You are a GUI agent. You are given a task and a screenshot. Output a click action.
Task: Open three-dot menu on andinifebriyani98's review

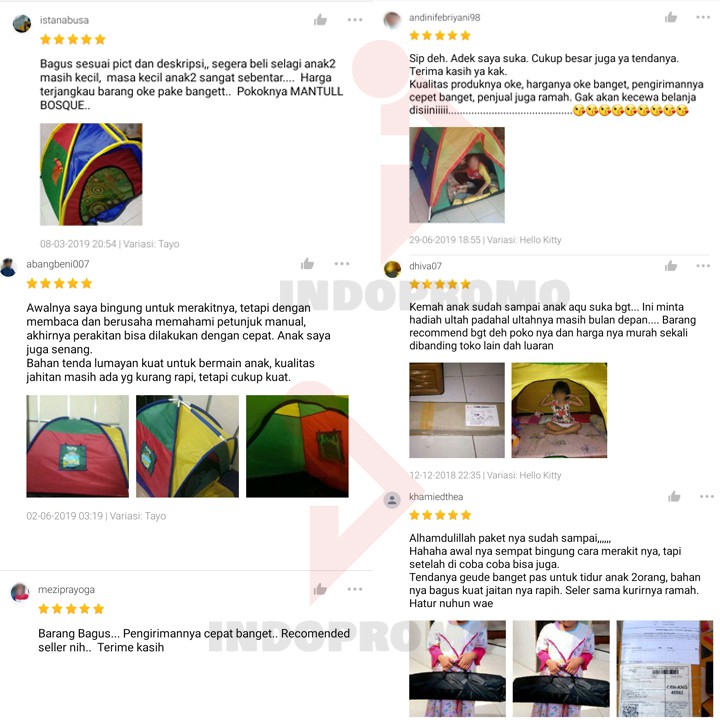click(x=703, y=17)
